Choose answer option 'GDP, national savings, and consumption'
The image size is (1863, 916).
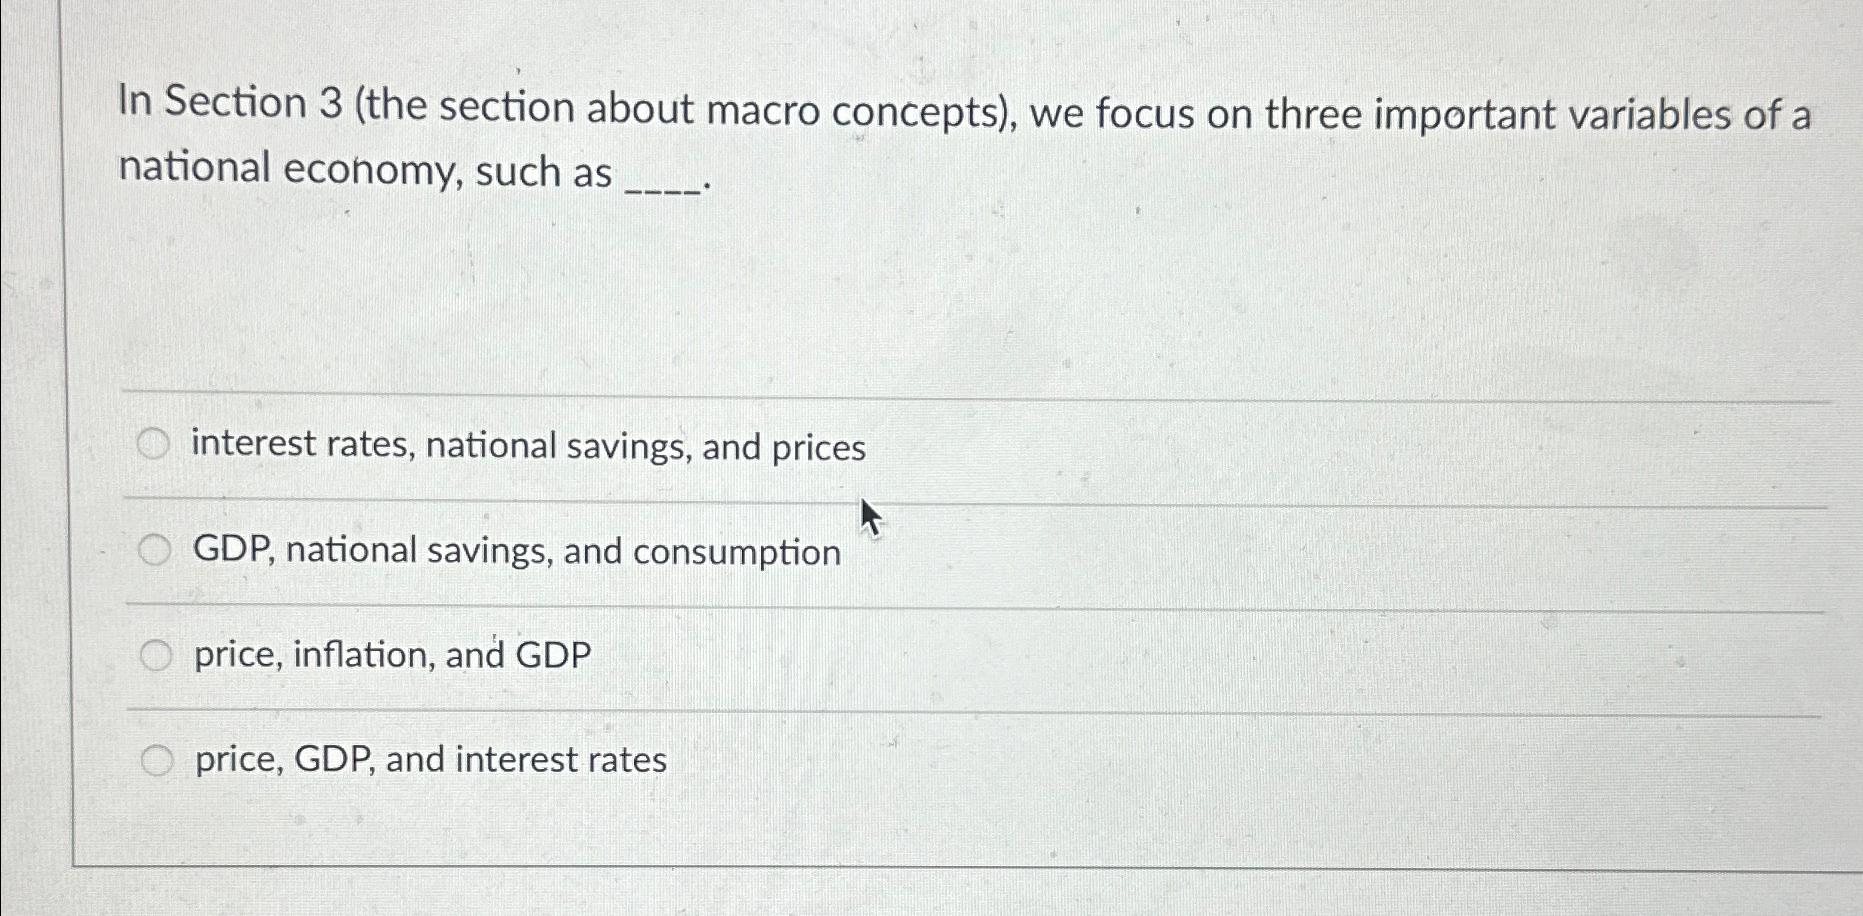[x=516, y=551]
